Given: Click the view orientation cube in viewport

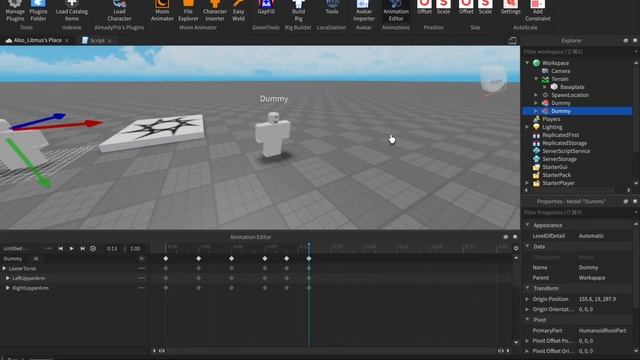Looking at the screenshot, I should pos(494,79).
